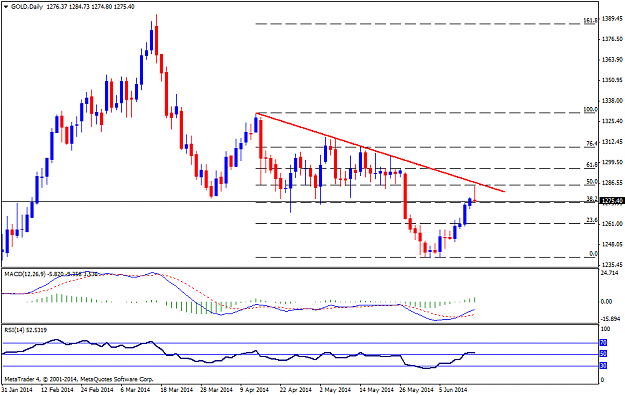Click the chart menu triangle beside GOLD,Daily

click(x=7, y=7)
